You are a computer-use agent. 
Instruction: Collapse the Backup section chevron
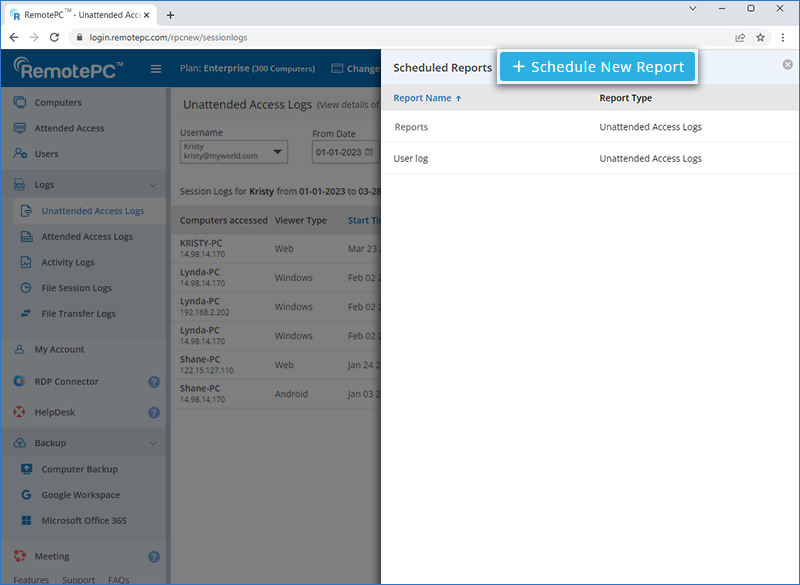(153, 443)
